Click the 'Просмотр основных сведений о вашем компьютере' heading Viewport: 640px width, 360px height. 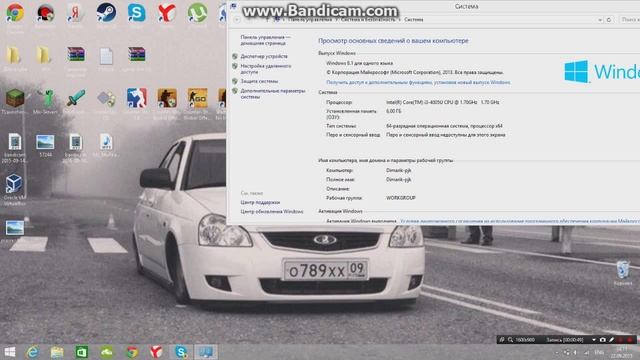(x=393, y=41)
